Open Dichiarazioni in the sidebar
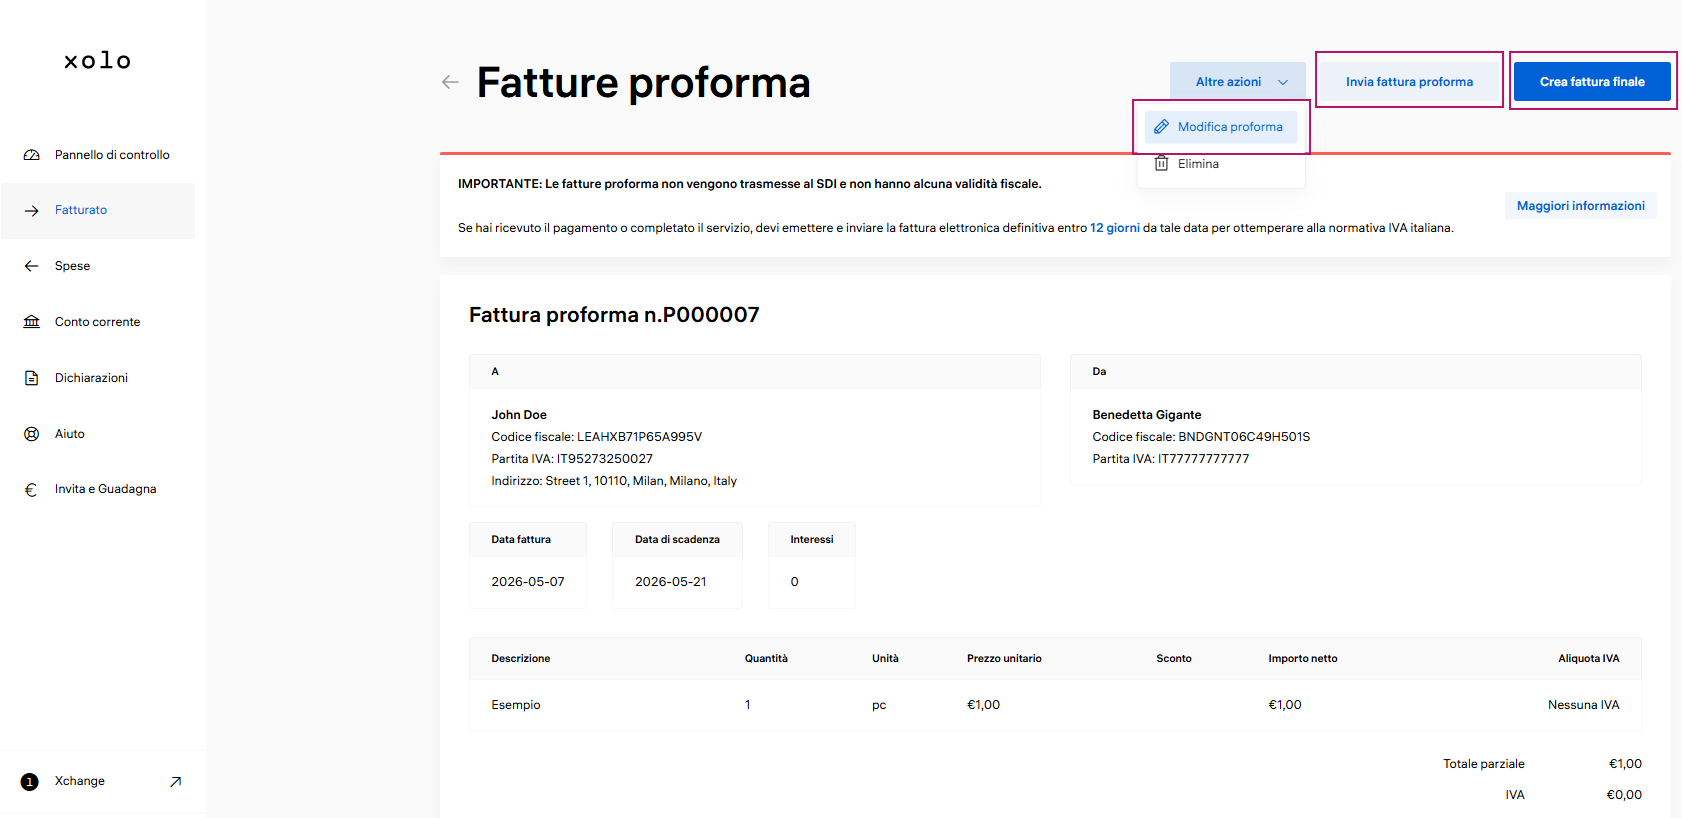Screen dimensions: 1682x818 98,378
